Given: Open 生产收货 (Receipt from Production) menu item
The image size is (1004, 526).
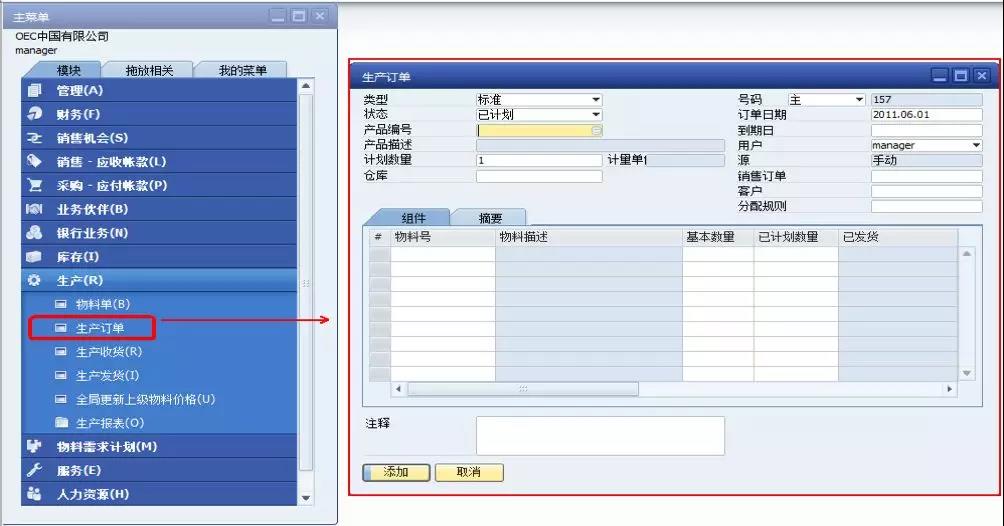Looking at the screenshot, I should 109,352.
